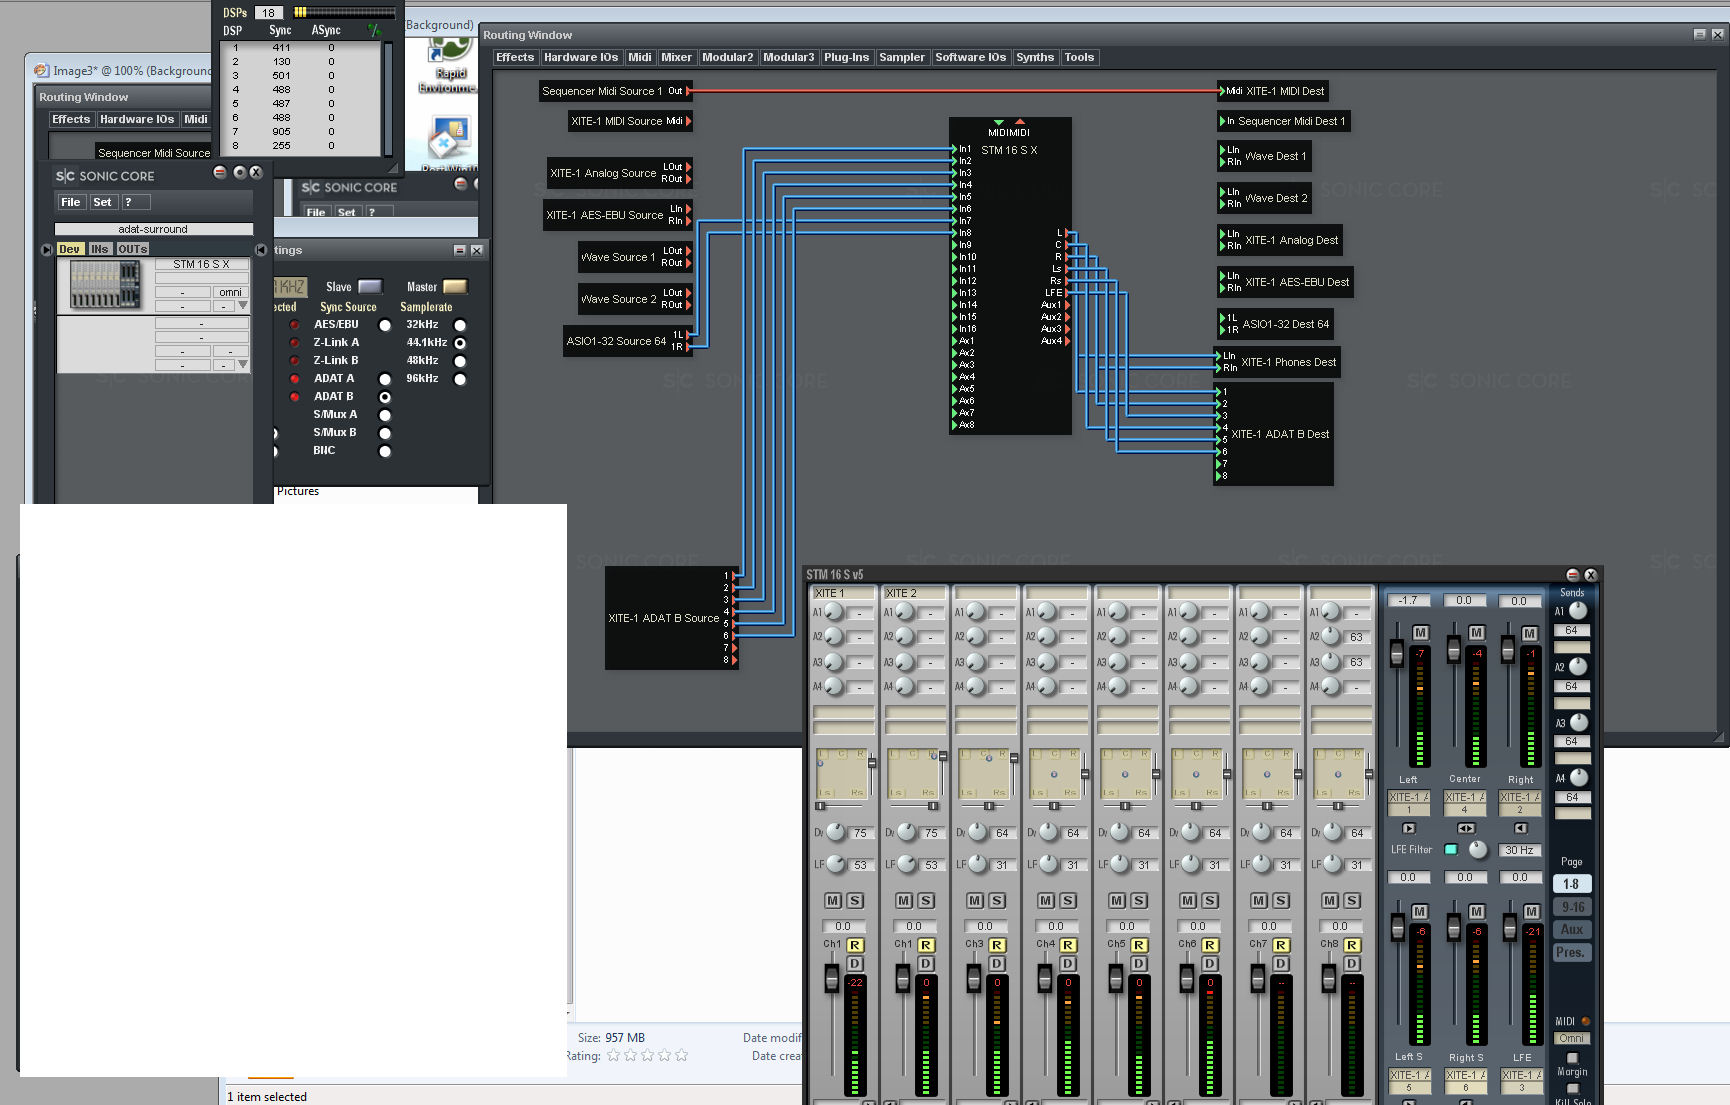1730x1105 pixels.
Task: Click the Left bus right-arrow routing icon
Action: (1409, 828)
